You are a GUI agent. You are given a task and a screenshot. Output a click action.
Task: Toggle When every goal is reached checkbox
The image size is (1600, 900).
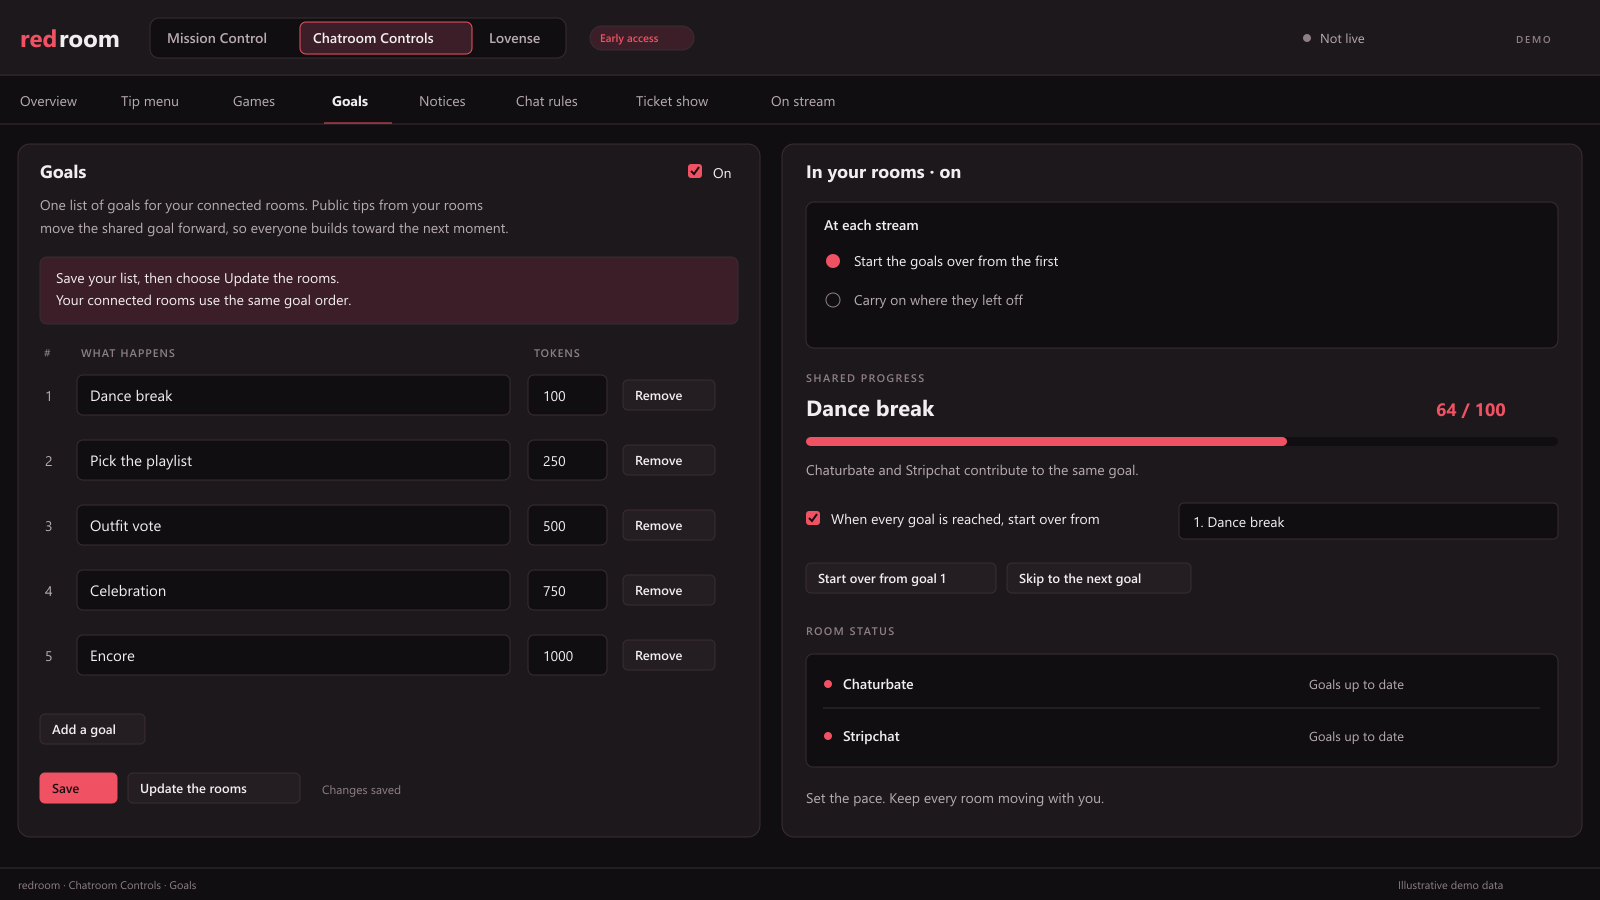coord(813,518)
